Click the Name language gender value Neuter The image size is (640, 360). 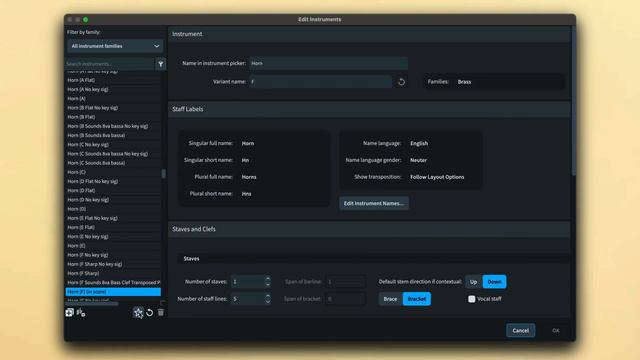click(418, 160)
